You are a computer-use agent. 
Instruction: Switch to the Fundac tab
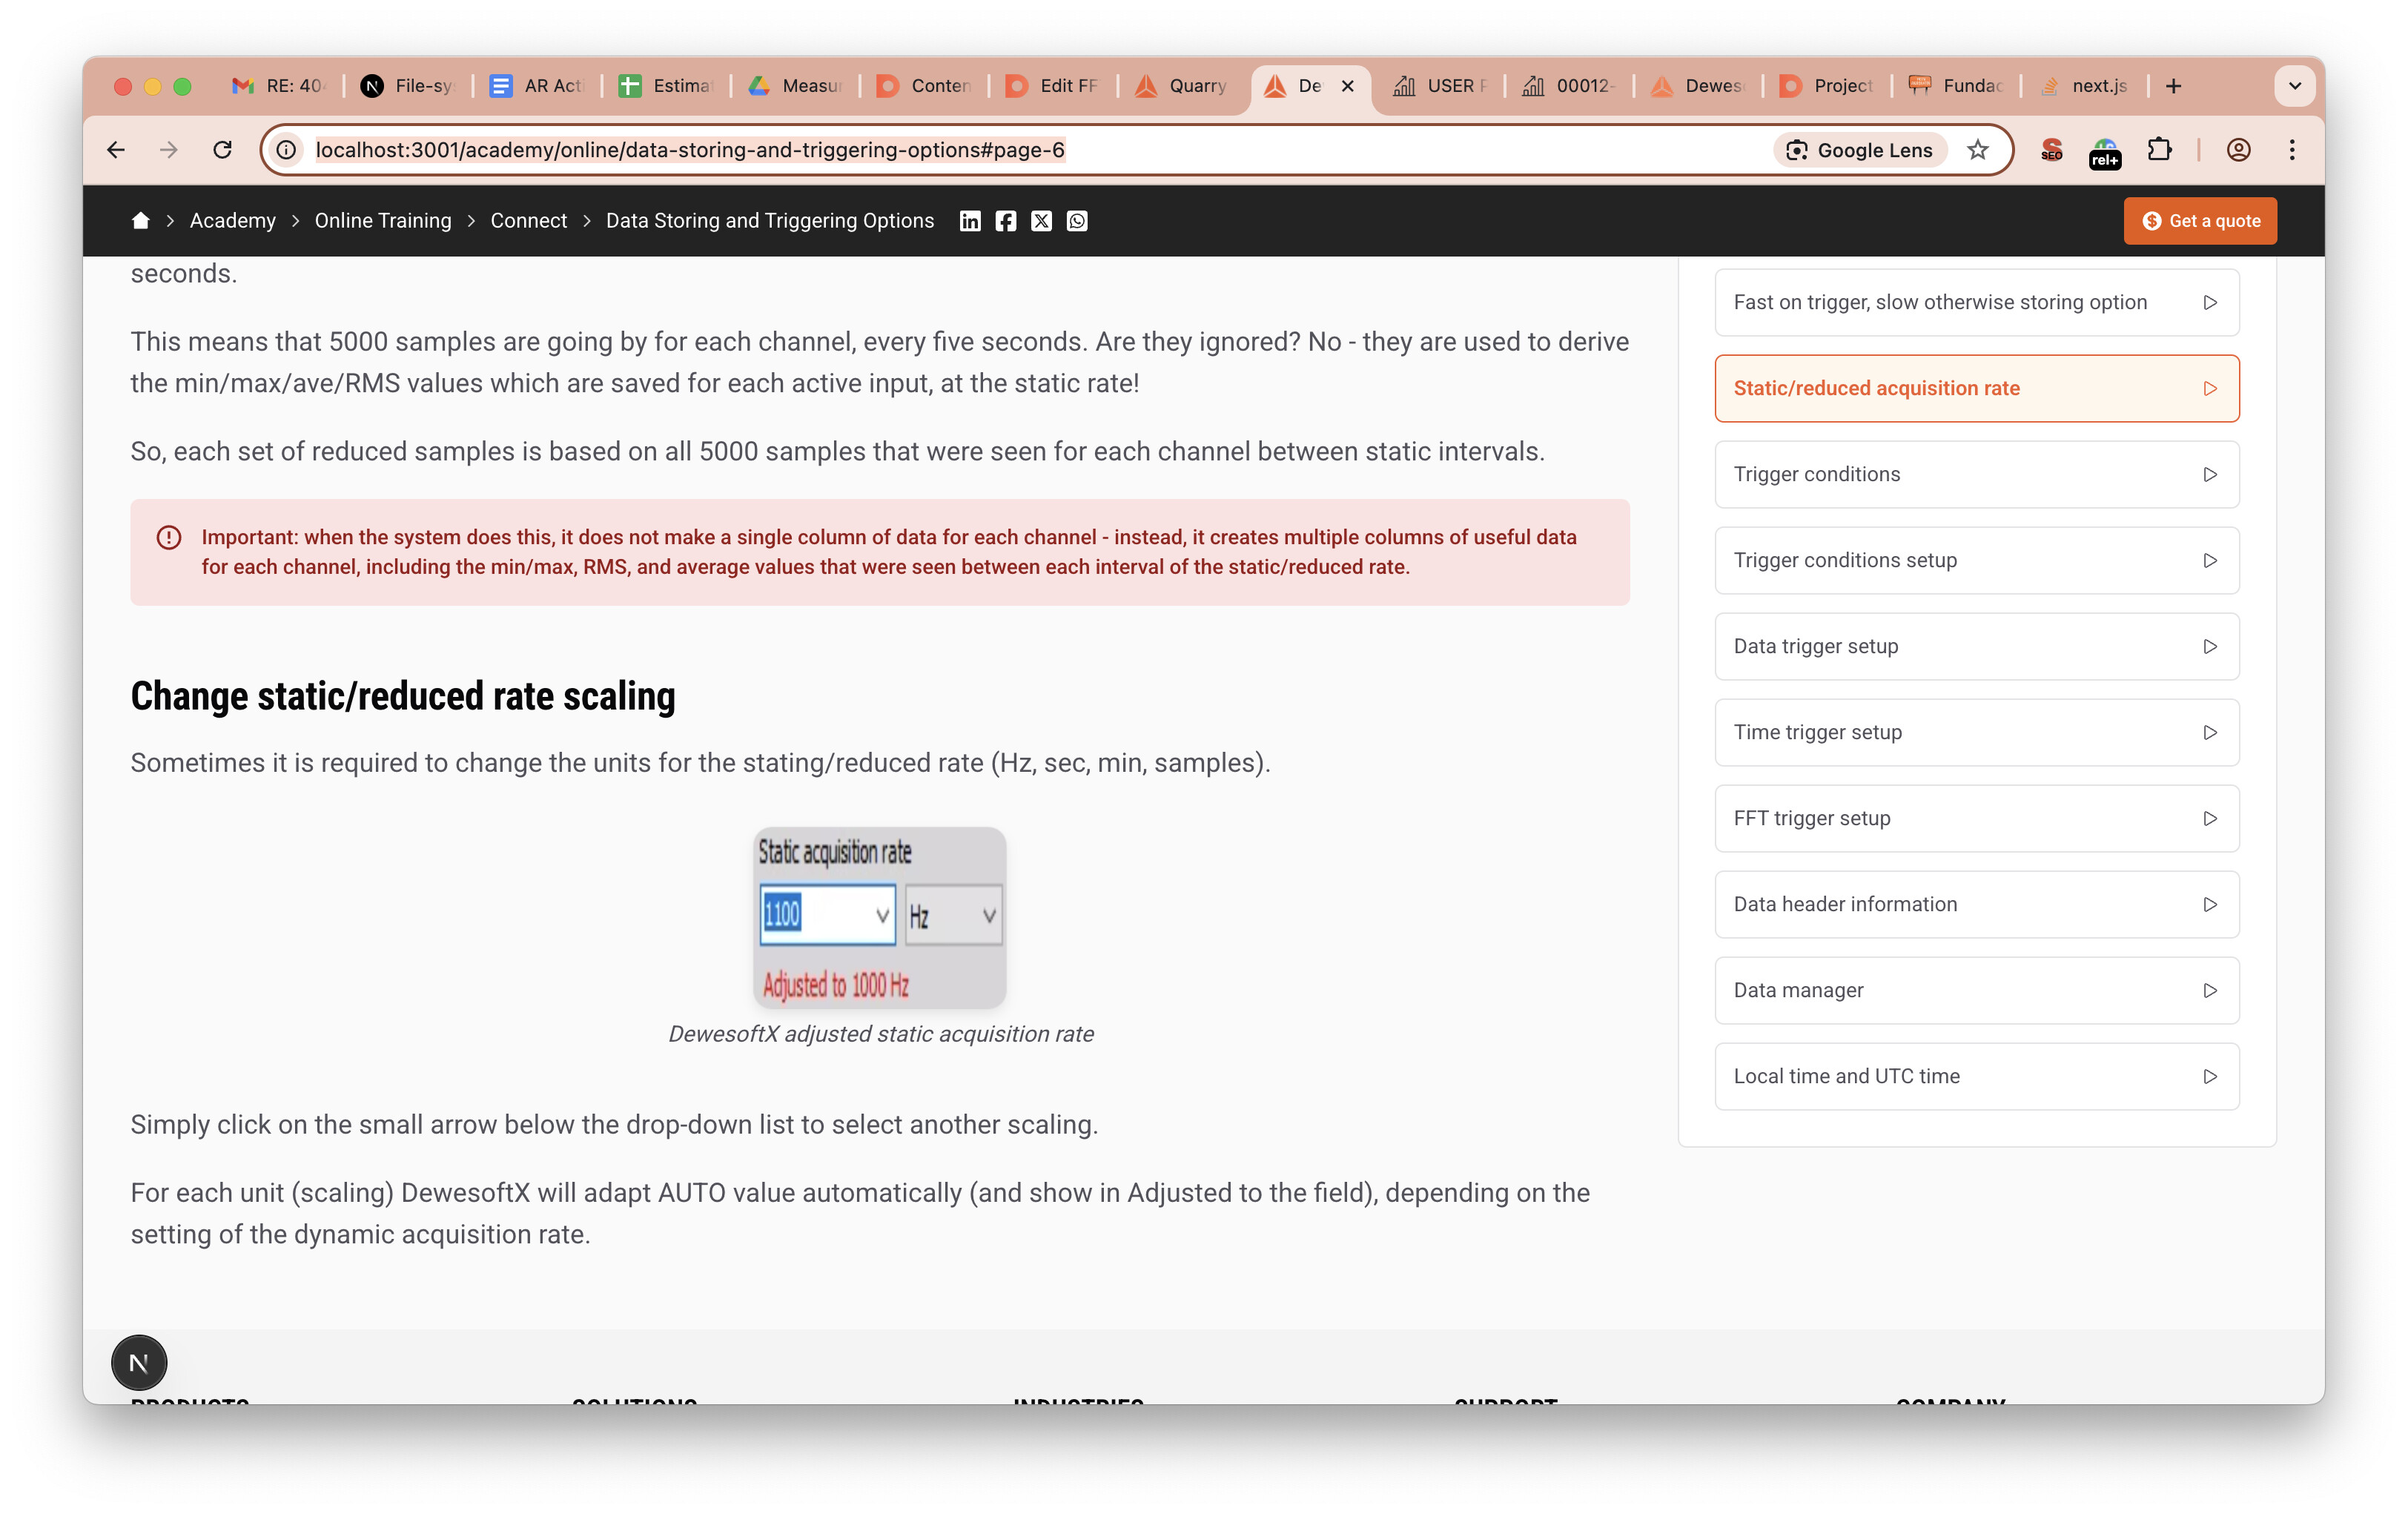tap(1956, 86)
